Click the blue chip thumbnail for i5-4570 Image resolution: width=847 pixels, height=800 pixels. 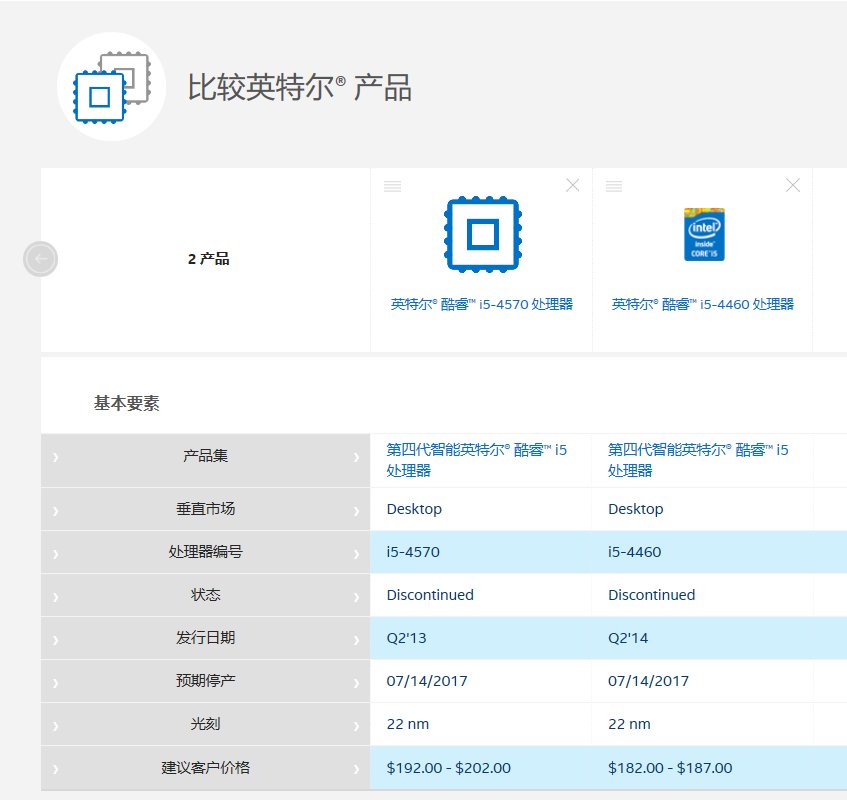(482, 234)
